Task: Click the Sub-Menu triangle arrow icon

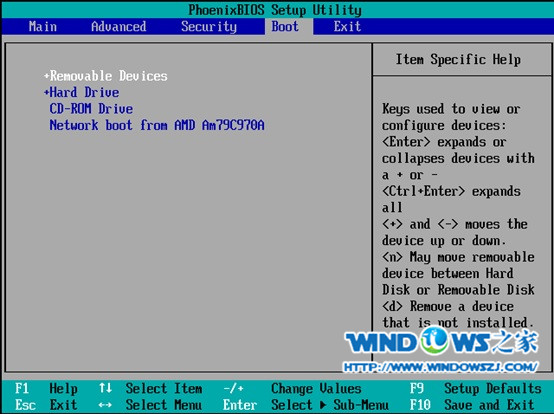Action: pos(323,405)
